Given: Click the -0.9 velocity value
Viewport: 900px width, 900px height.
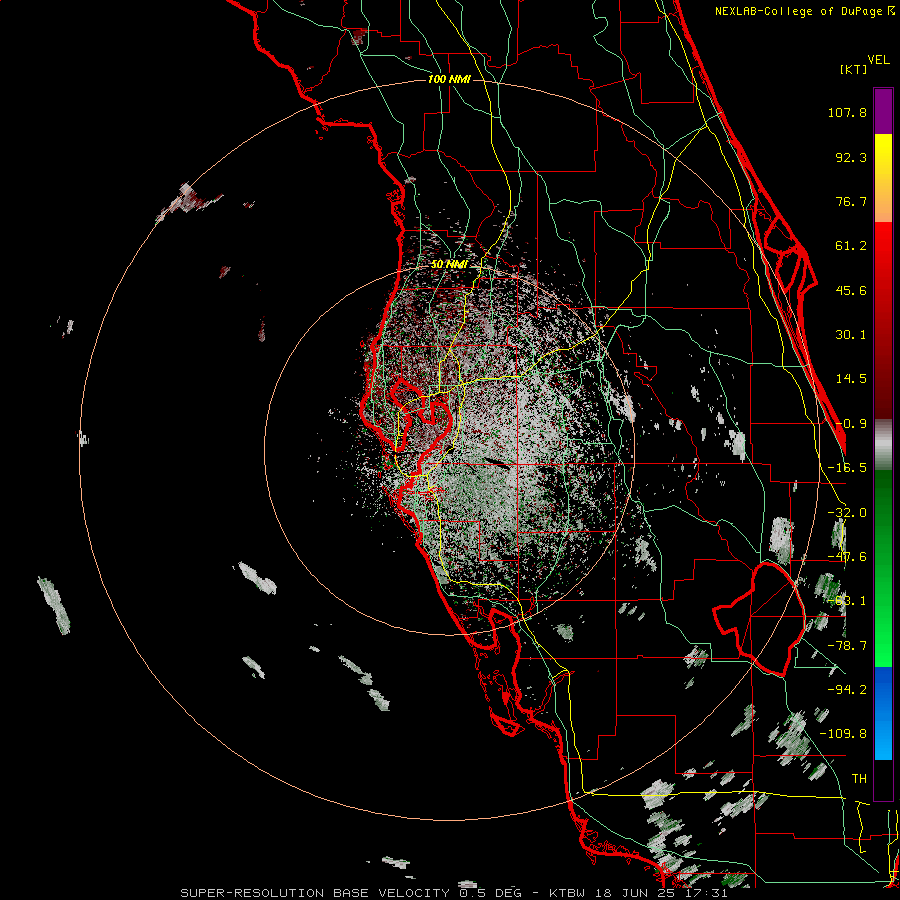Looking at the screenshot, I should (851, 424).
